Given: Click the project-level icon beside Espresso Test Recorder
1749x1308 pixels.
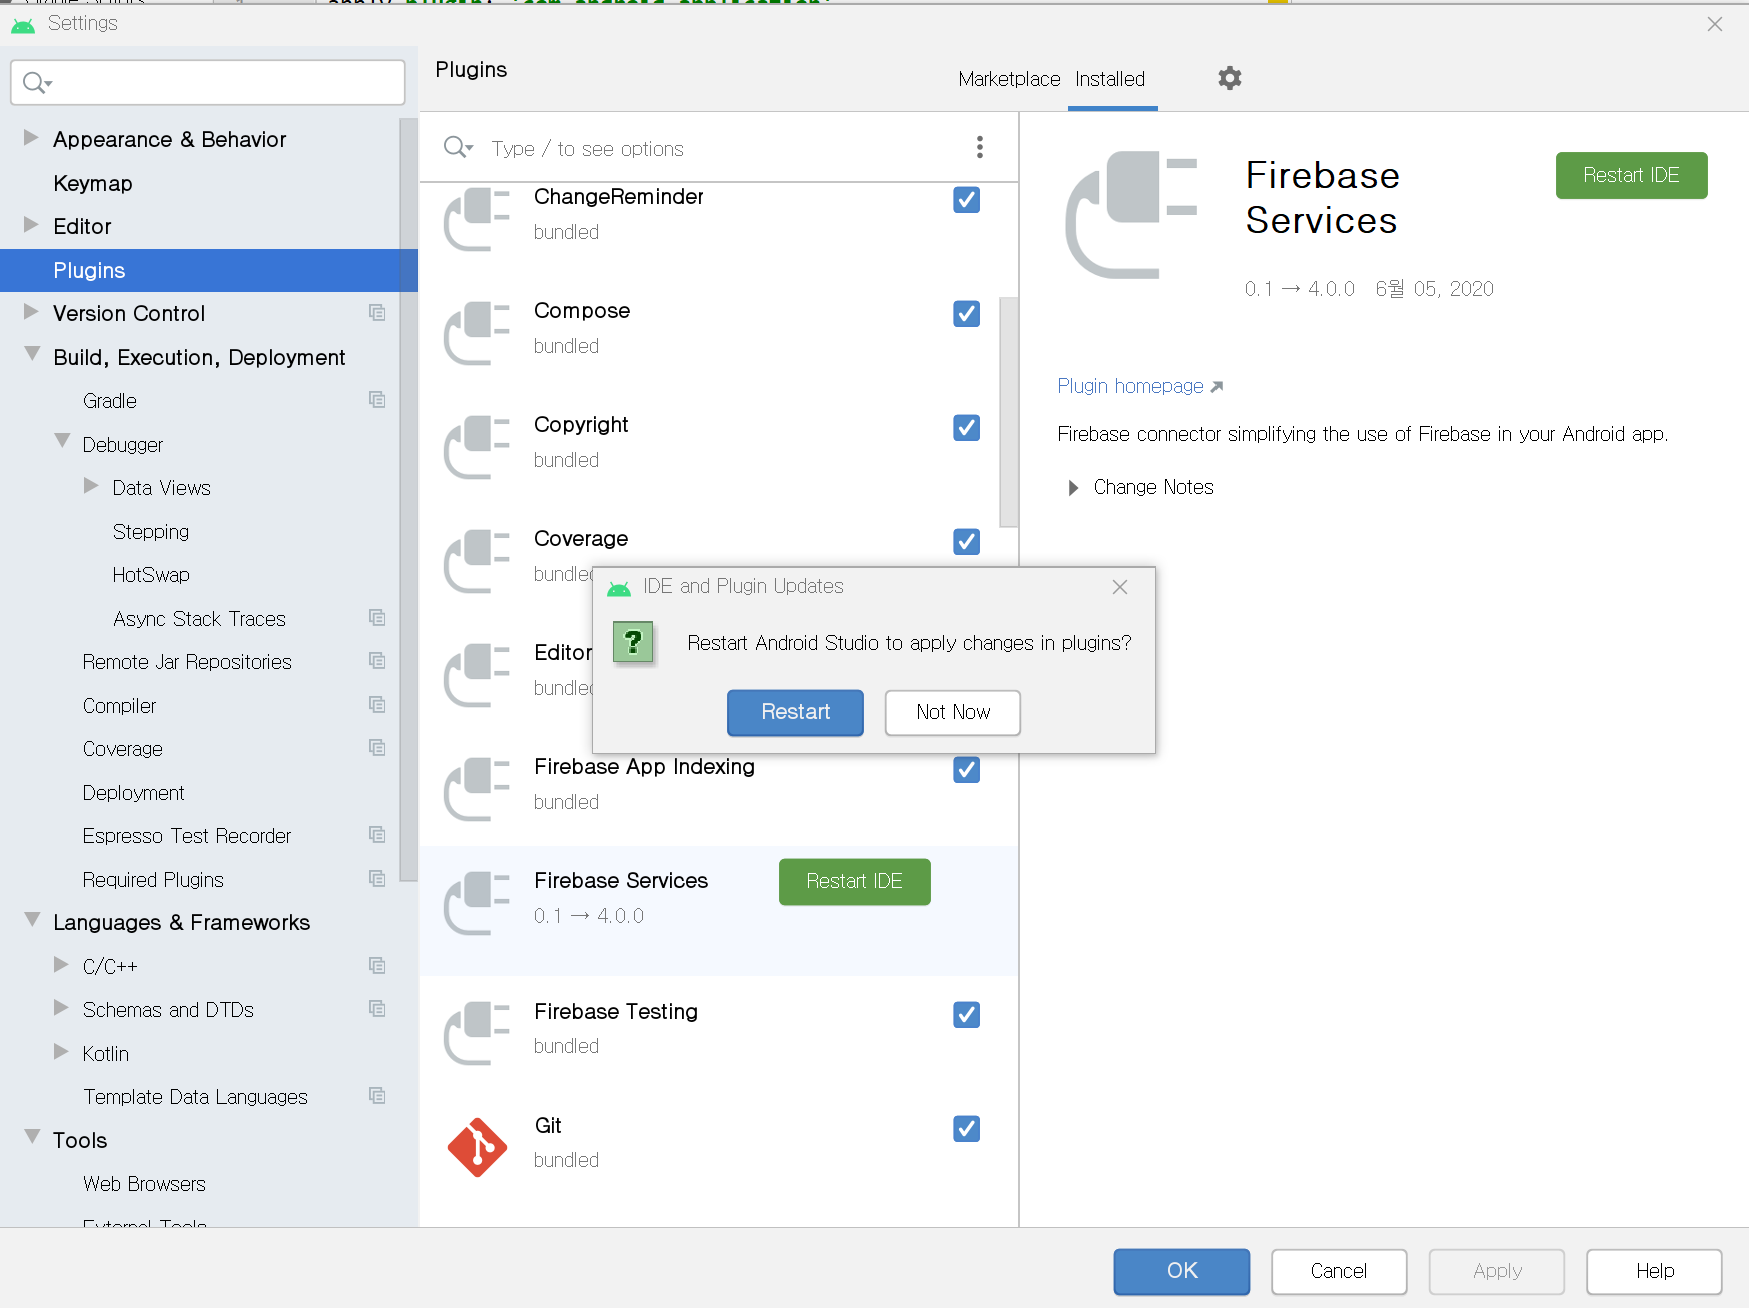Looking at the screenshot, I should tap(377, 835).
